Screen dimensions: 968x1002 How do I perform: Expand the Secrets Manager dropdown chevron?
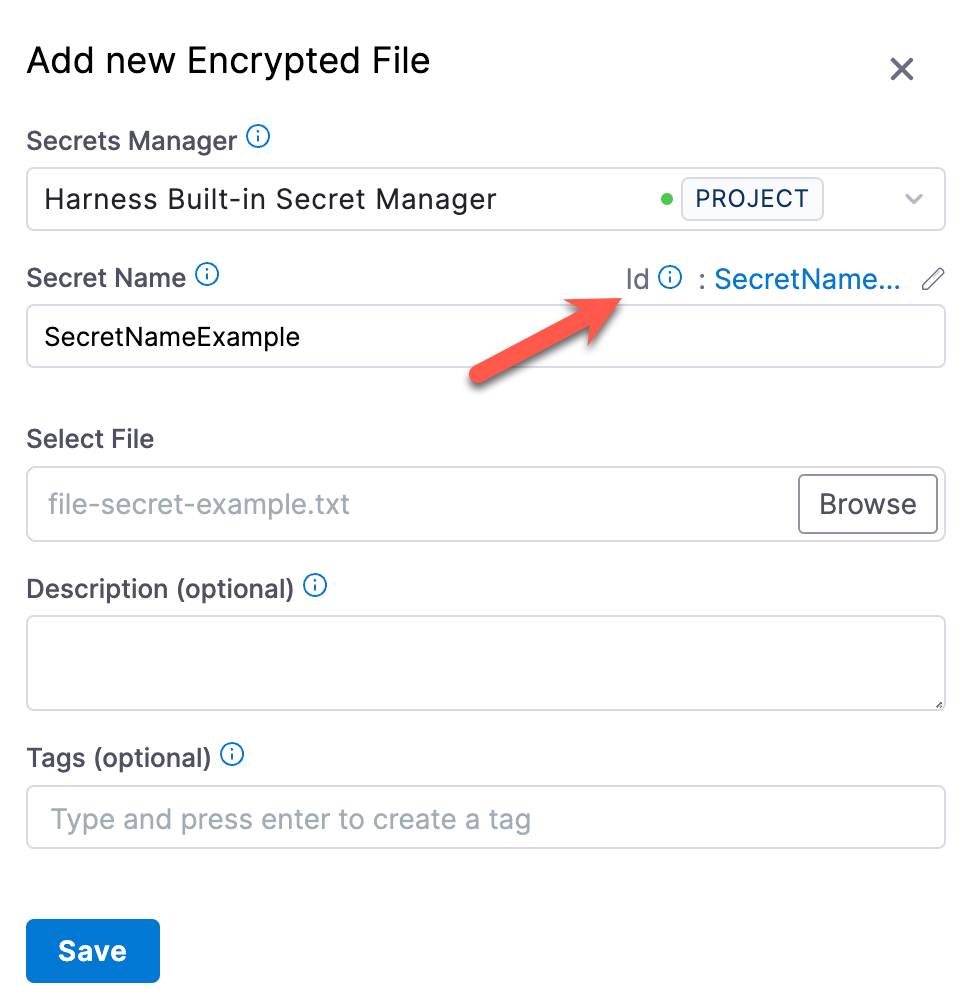point(913,199)
